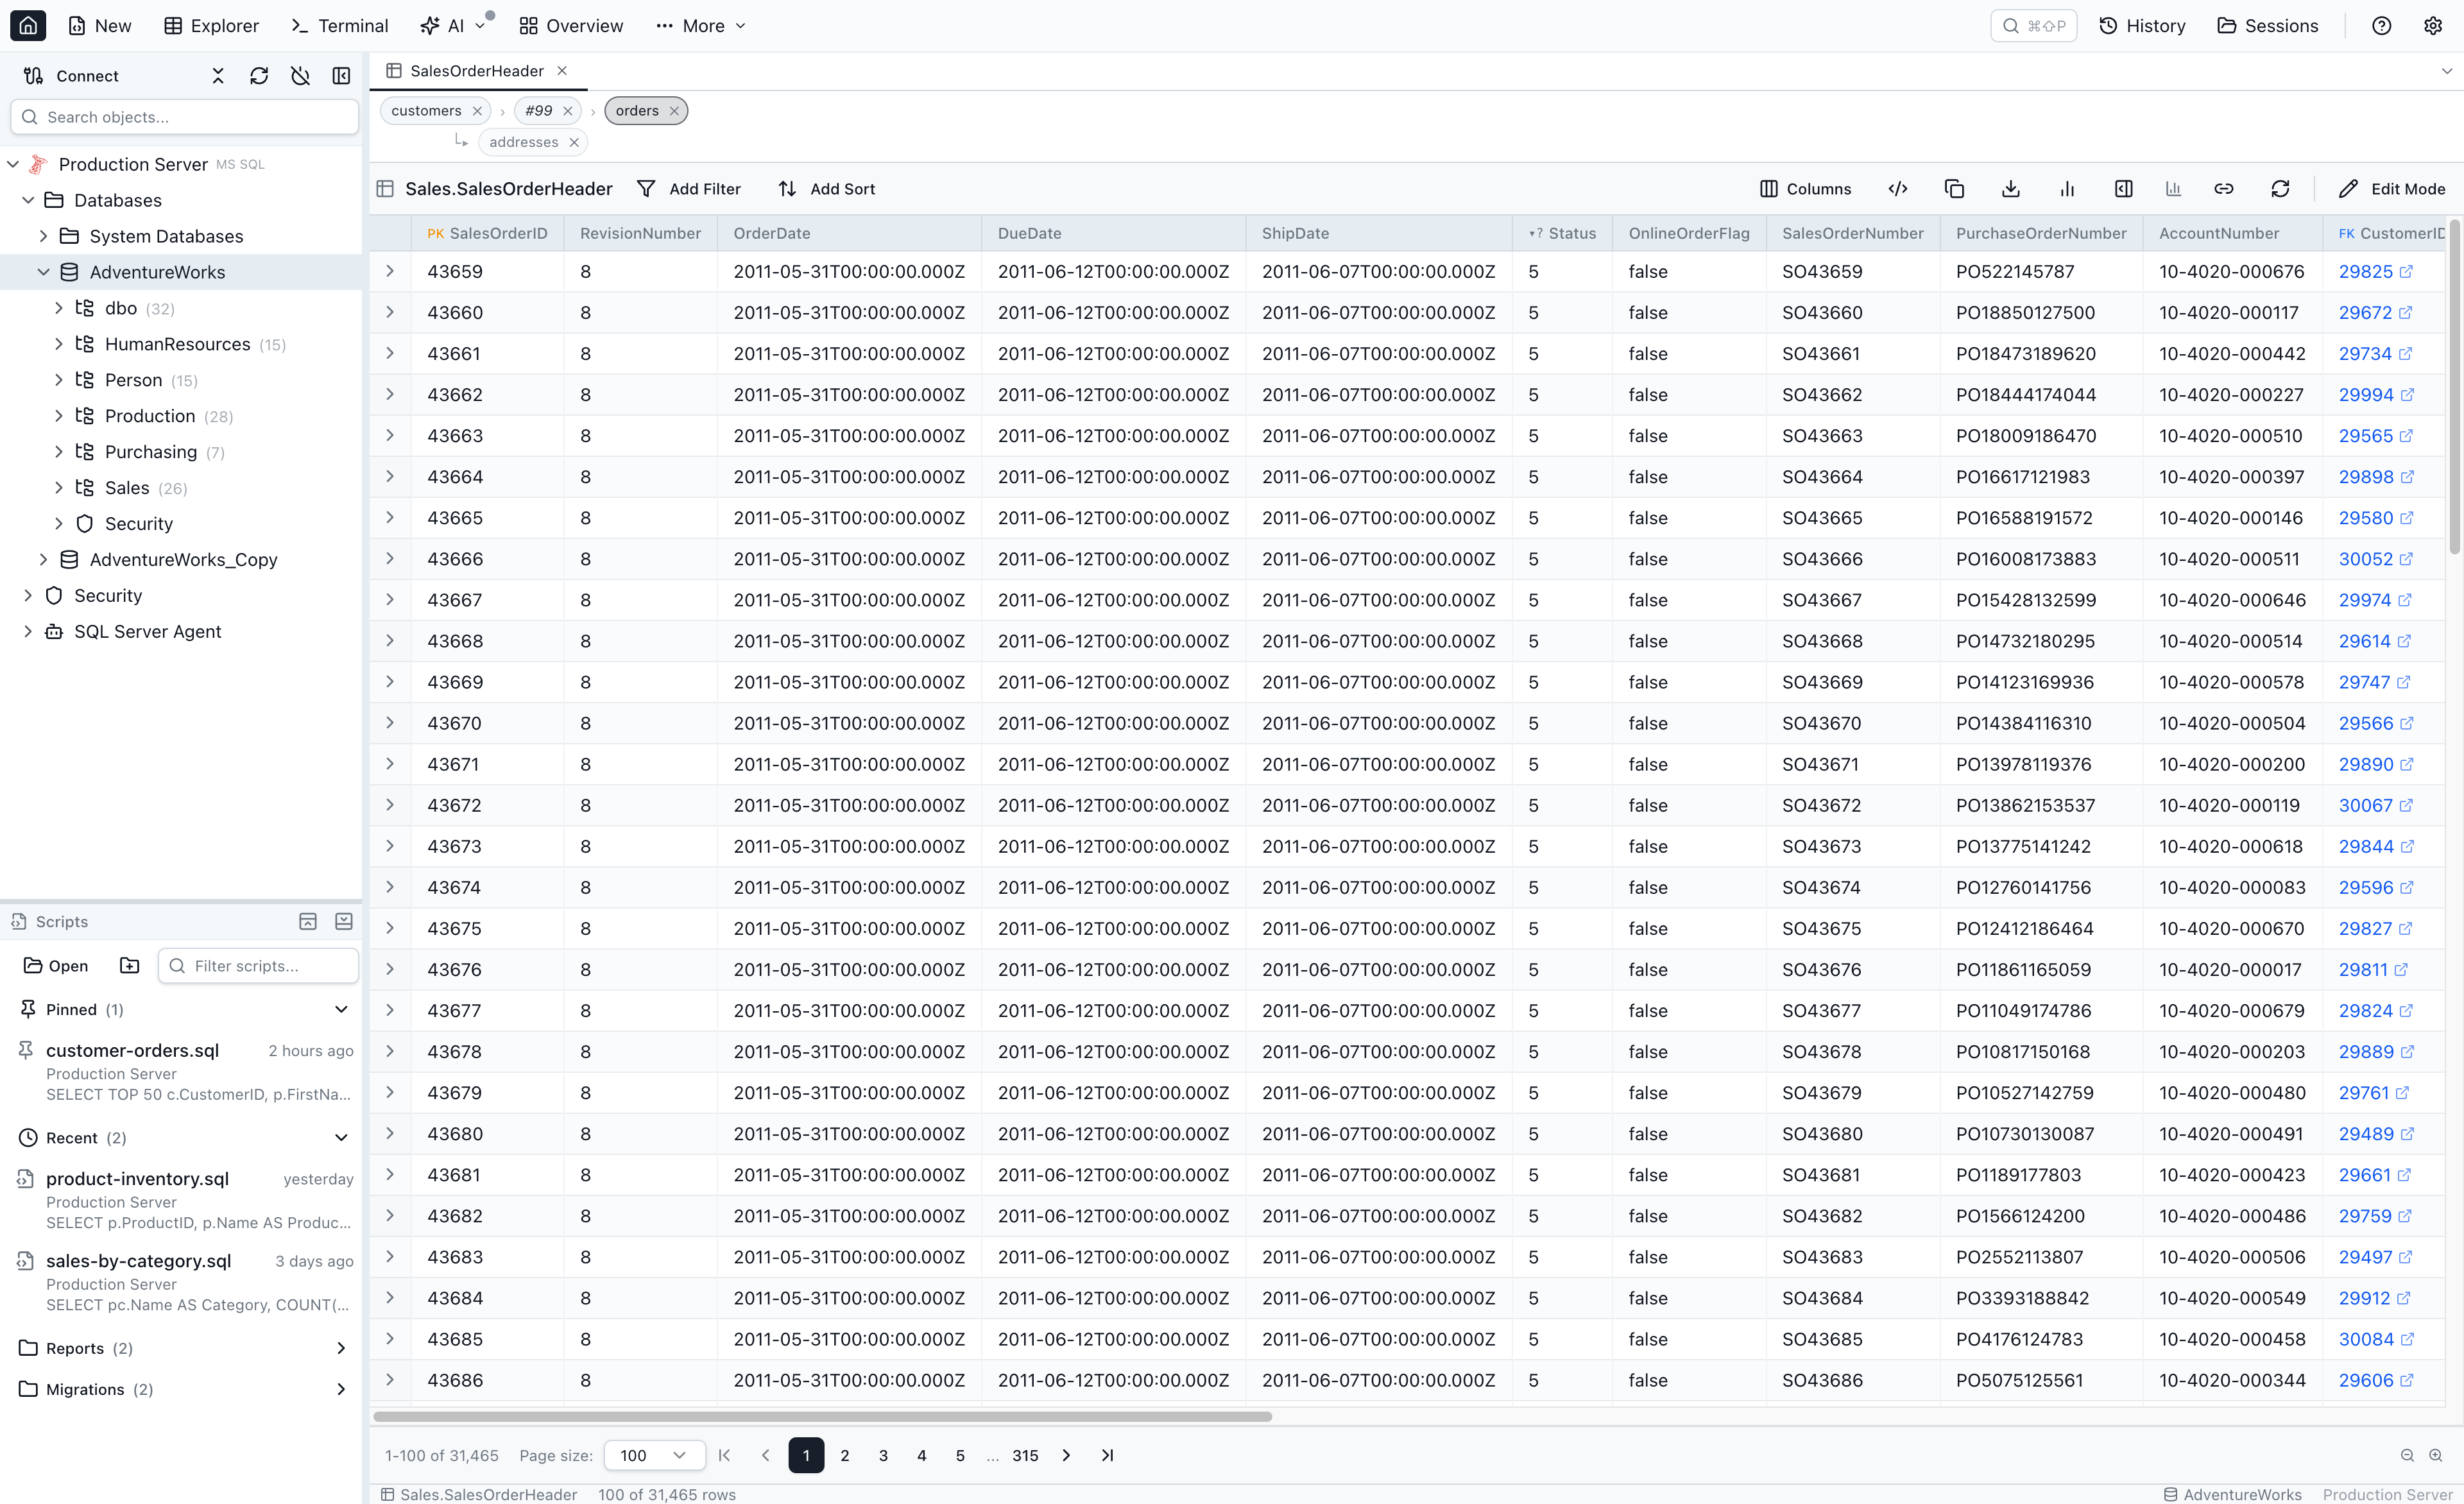Remove the customers breadcrumb chip
2464x1504 pixels.
477,111
